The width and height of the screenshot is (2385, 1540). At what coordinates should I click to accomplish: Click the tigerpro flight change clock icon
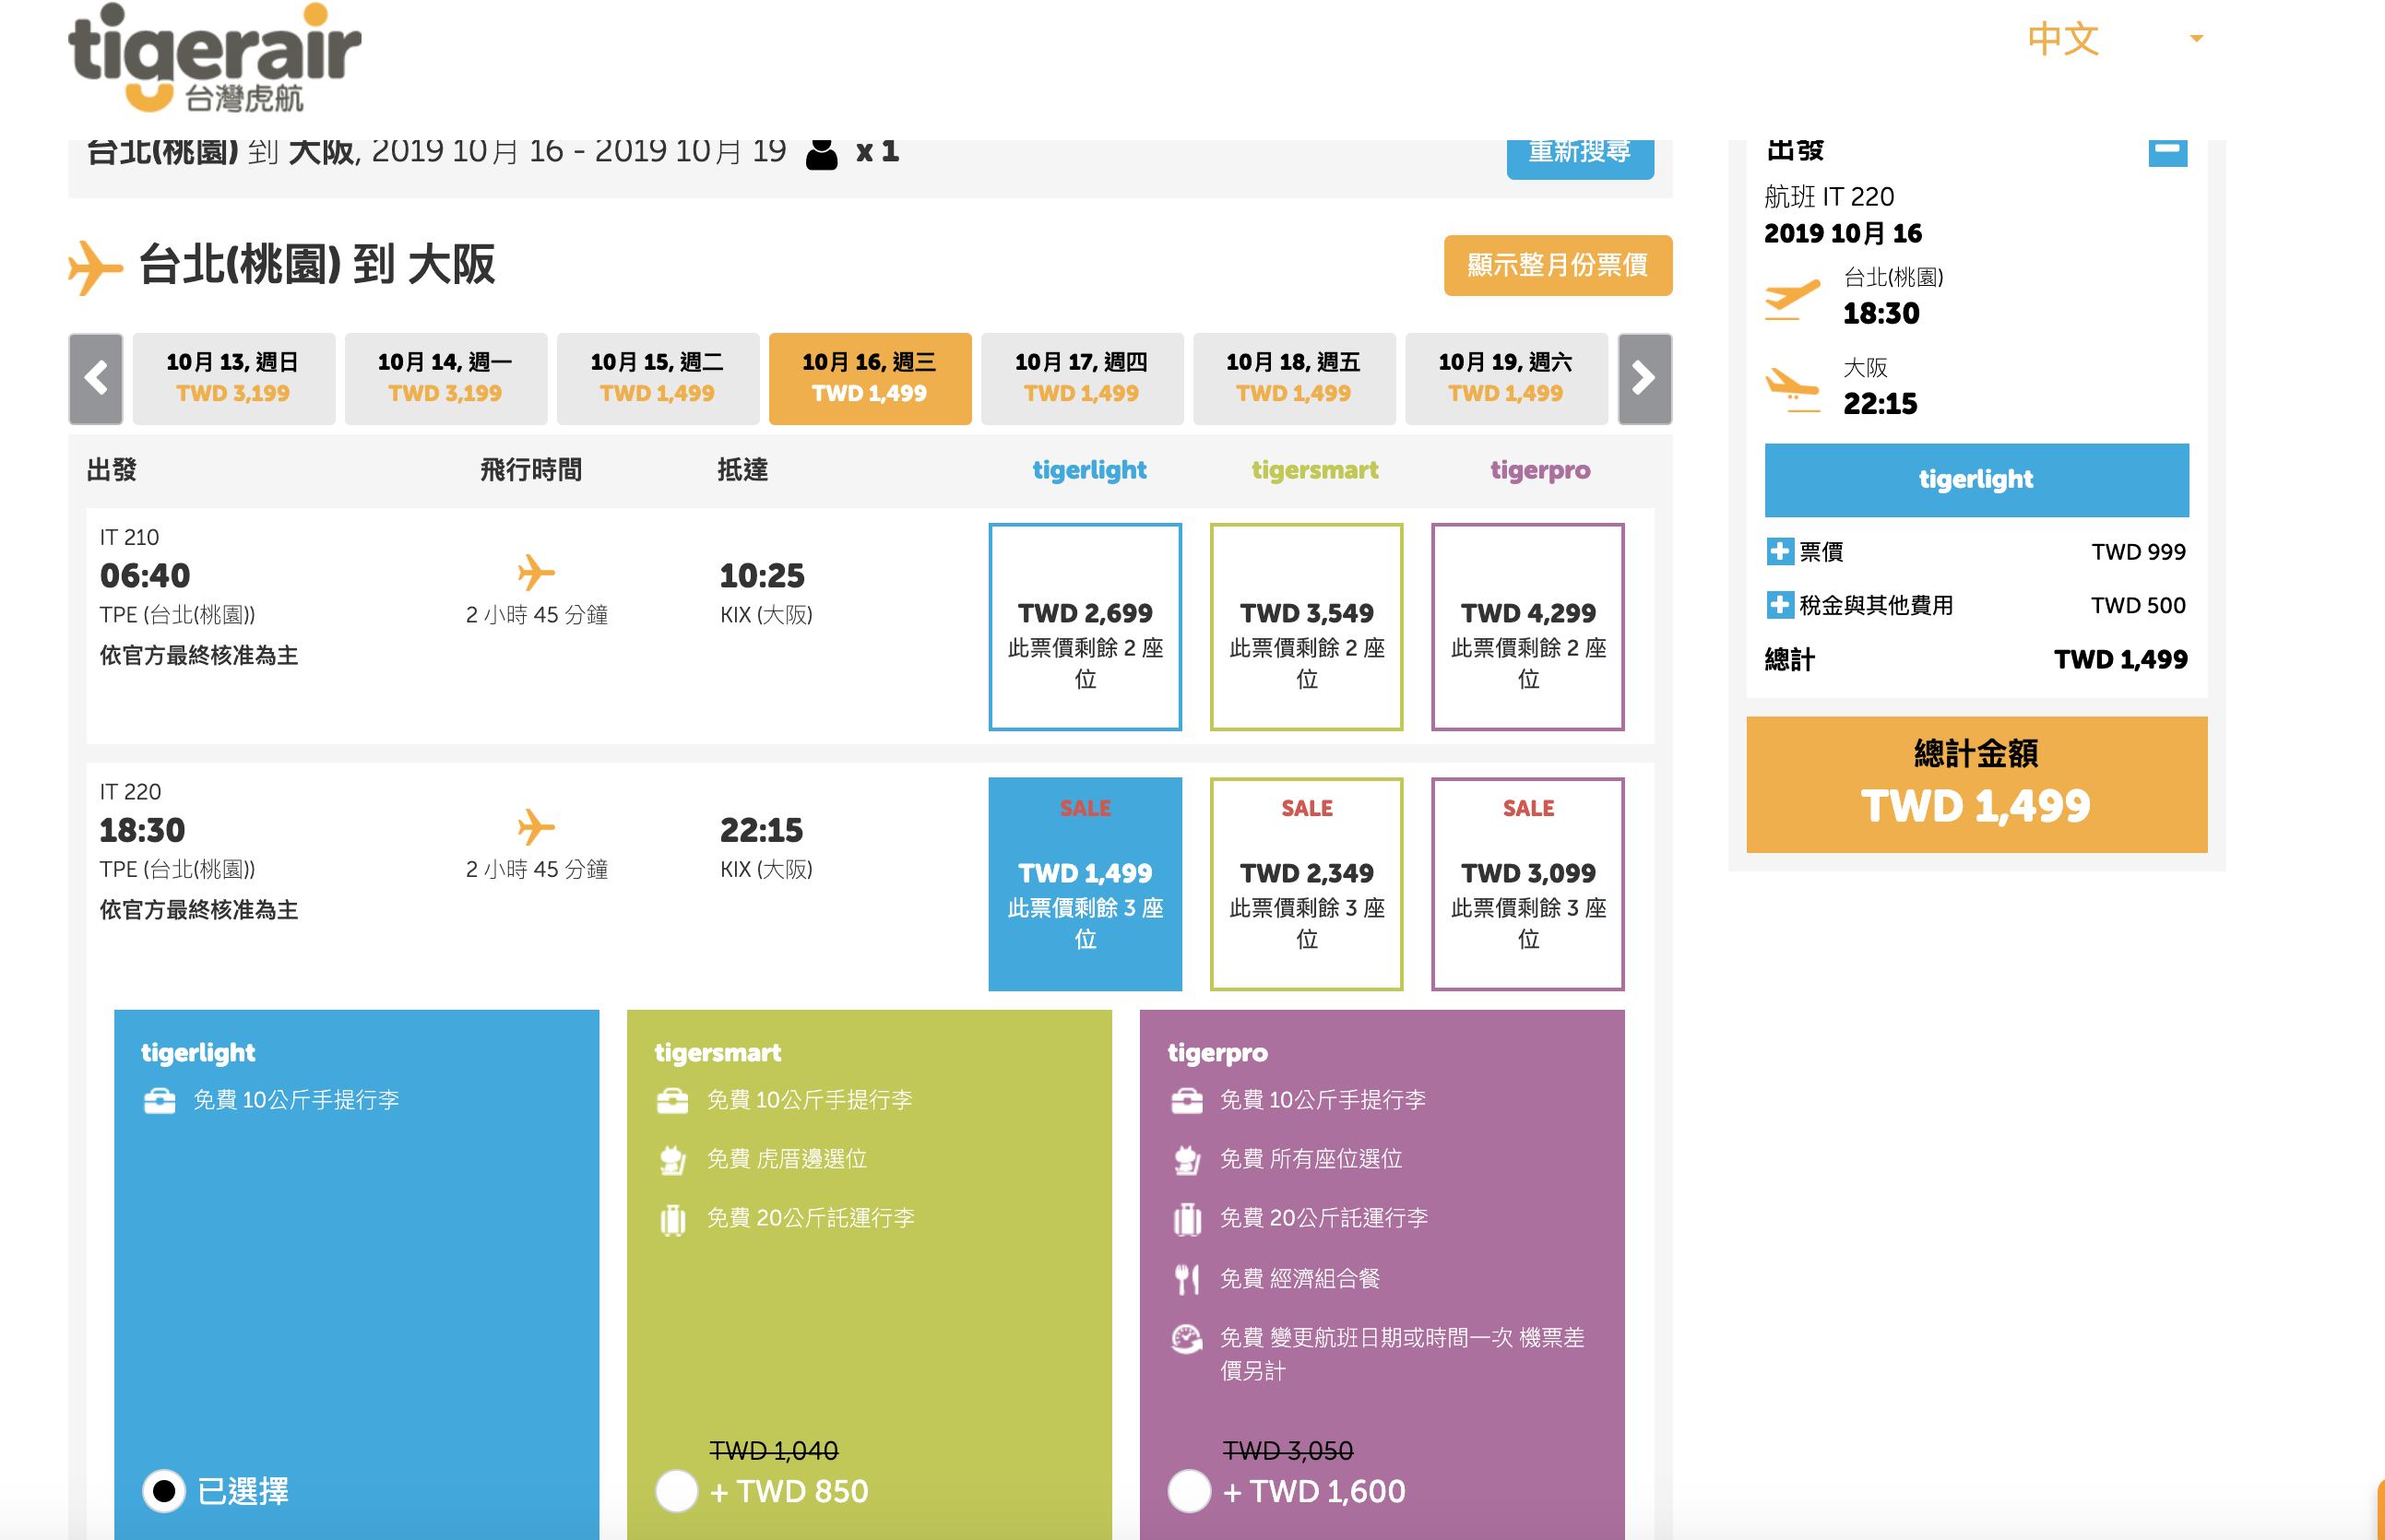pos(1186,1338)
